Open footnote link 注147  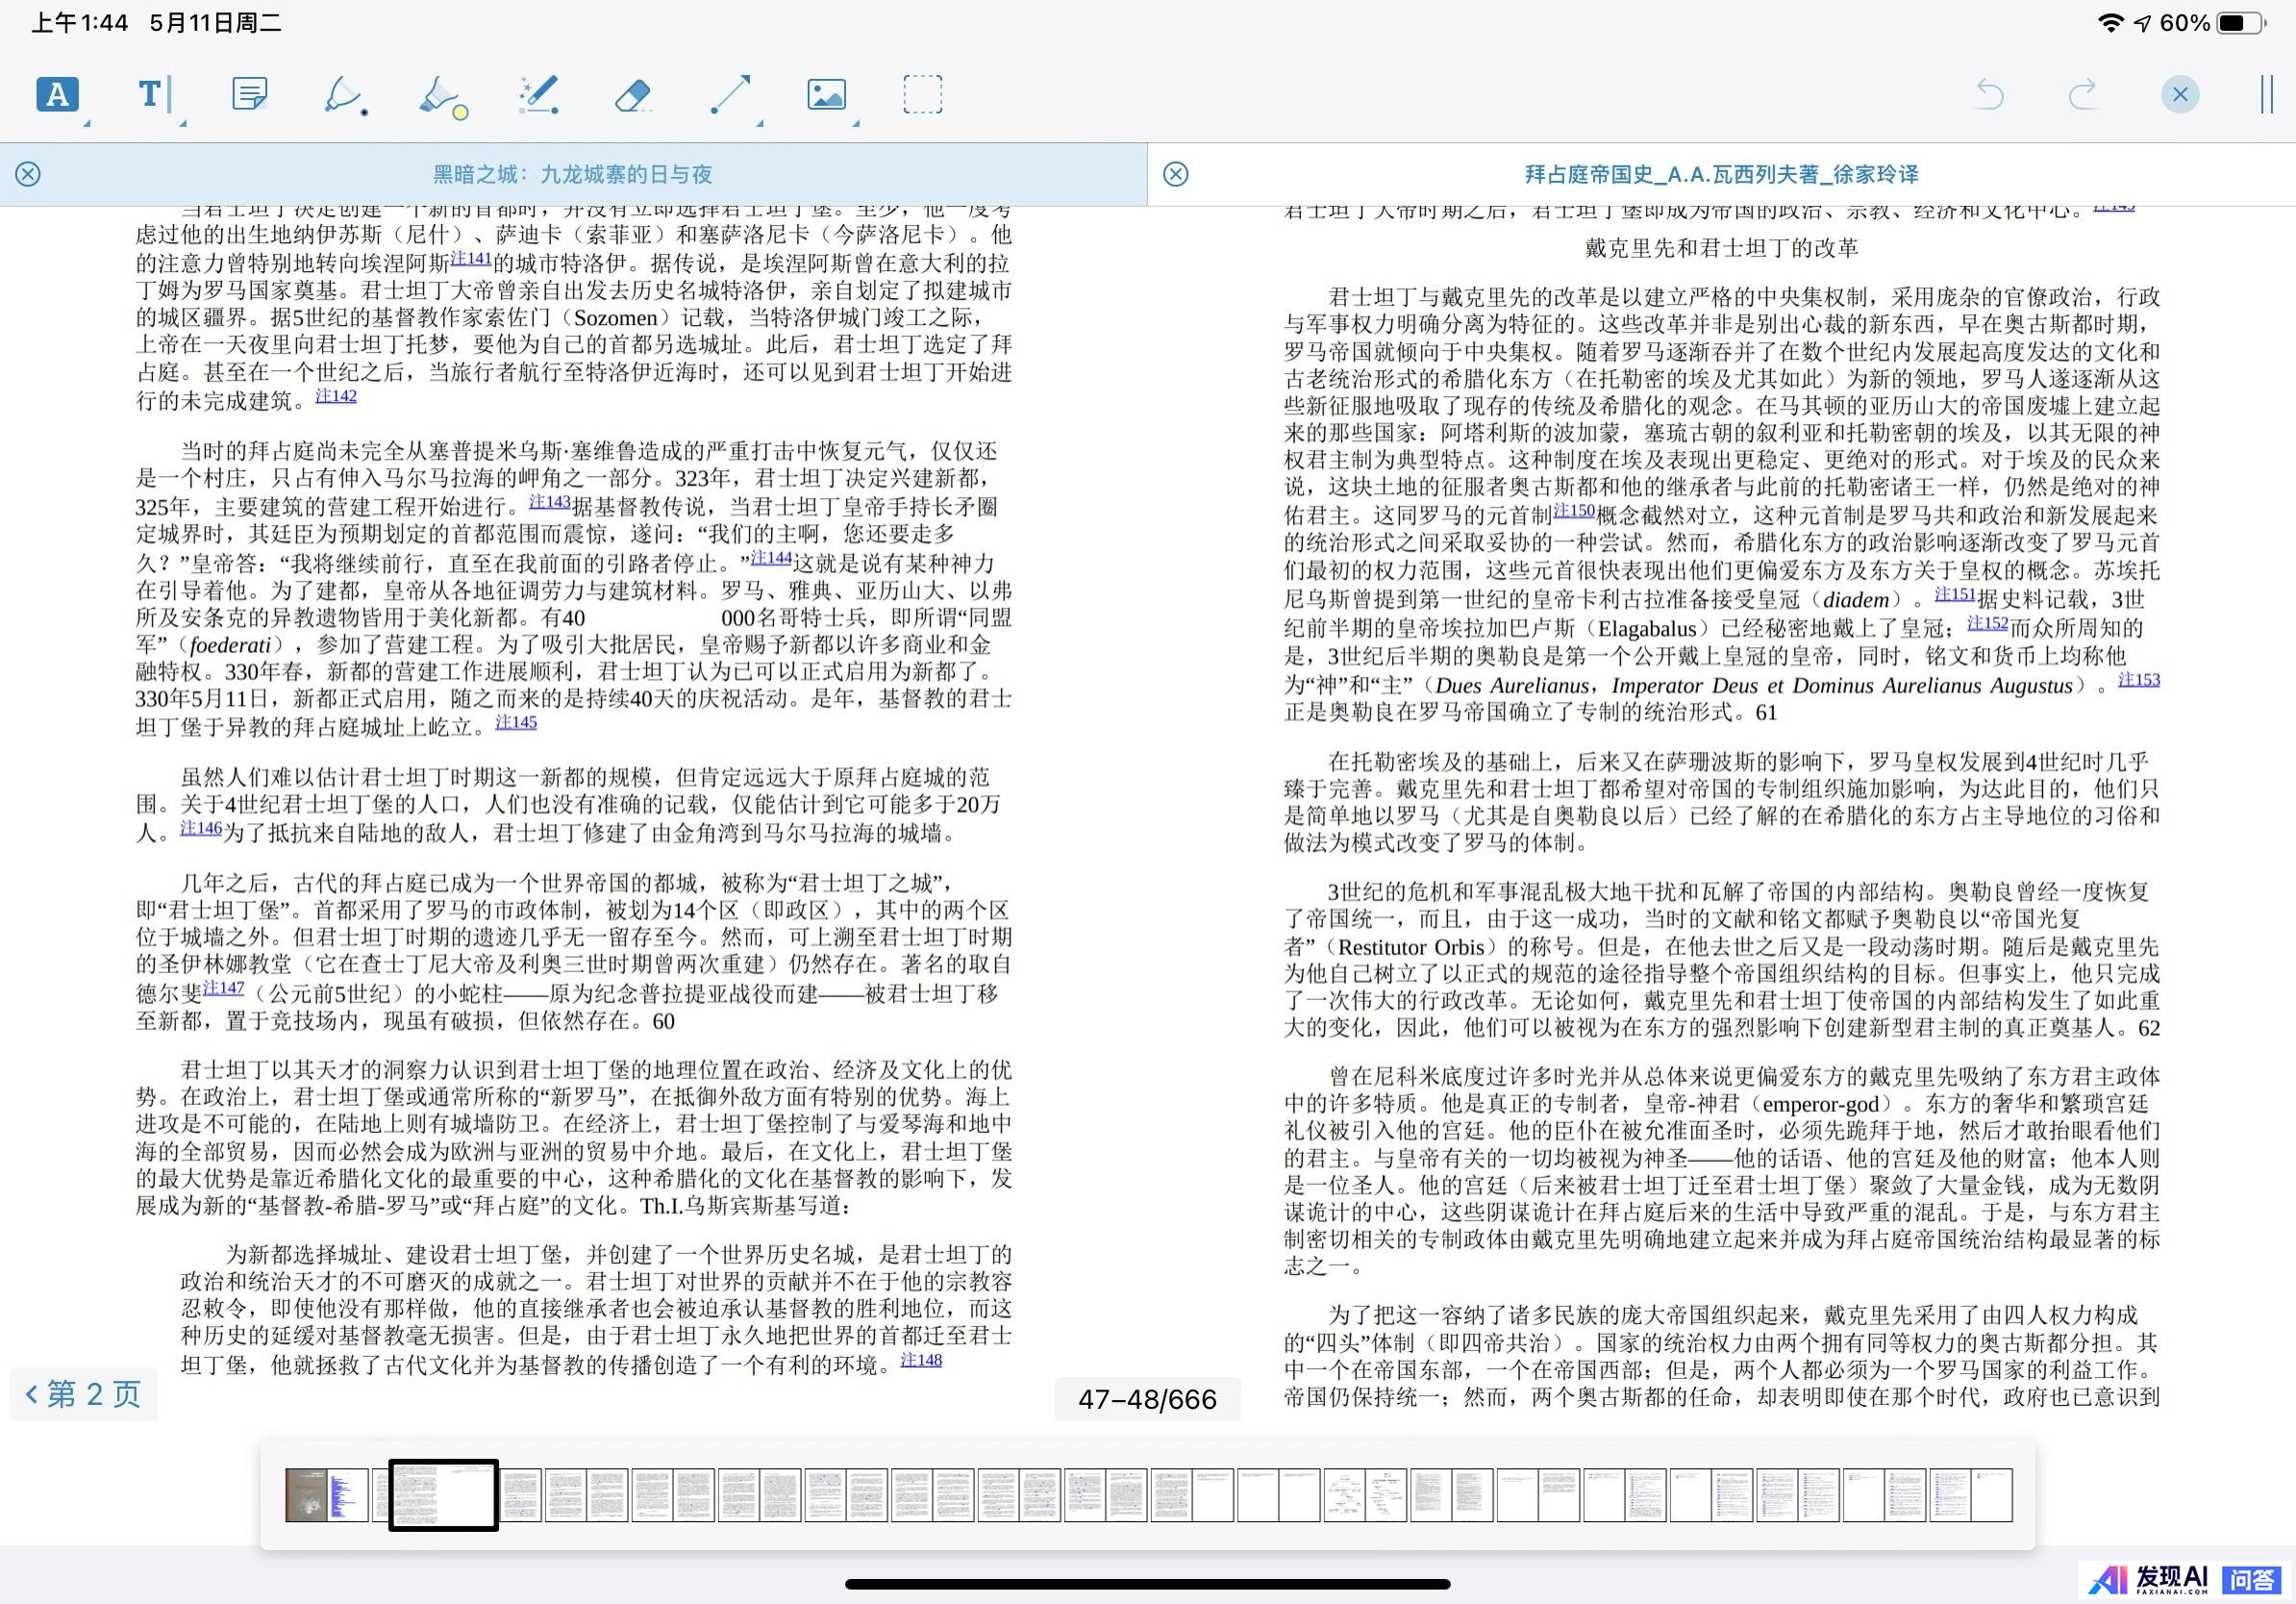[x=223, y=988]
